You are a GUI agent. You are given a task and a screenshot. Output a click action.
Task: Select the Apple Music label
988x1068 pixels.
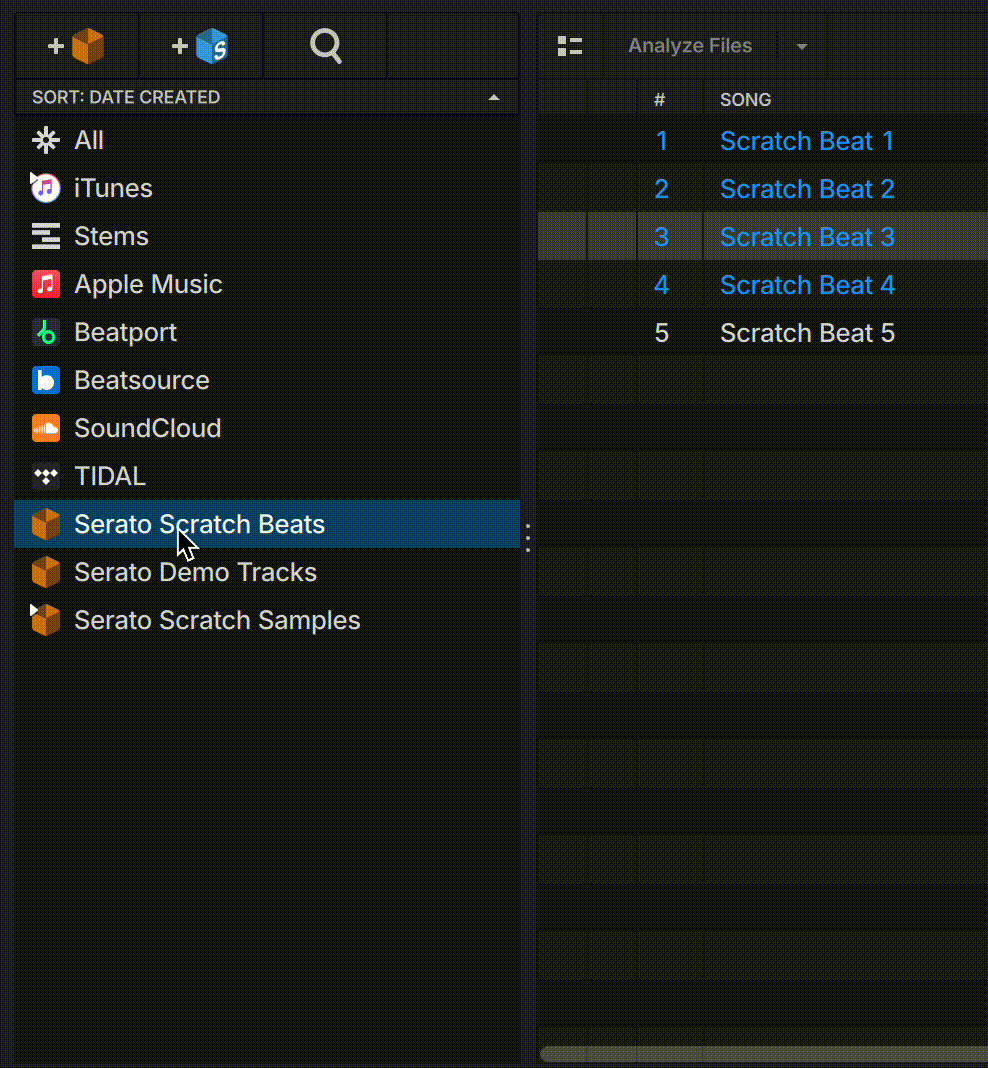(x=148, y=284)
